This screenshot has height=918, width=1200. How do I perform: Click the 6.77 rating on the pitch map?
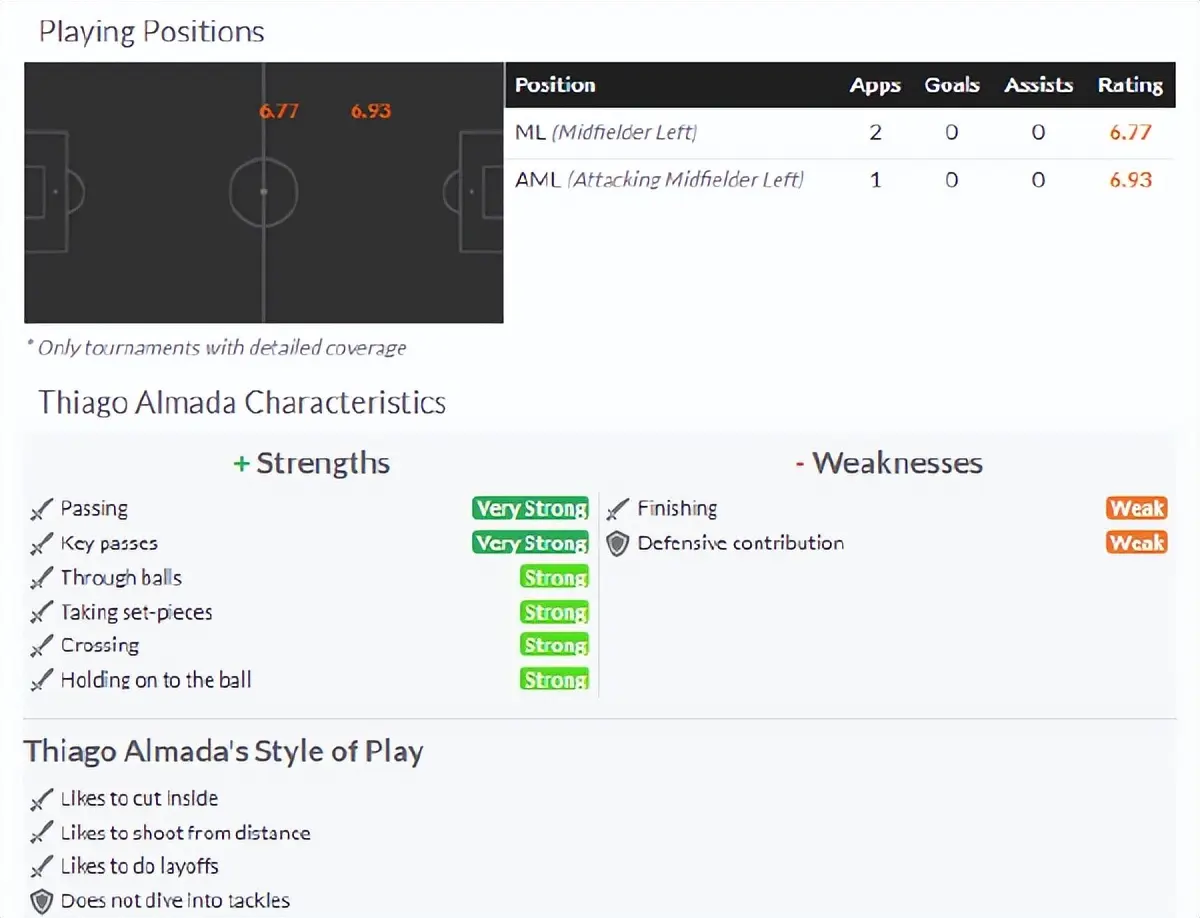279,111
